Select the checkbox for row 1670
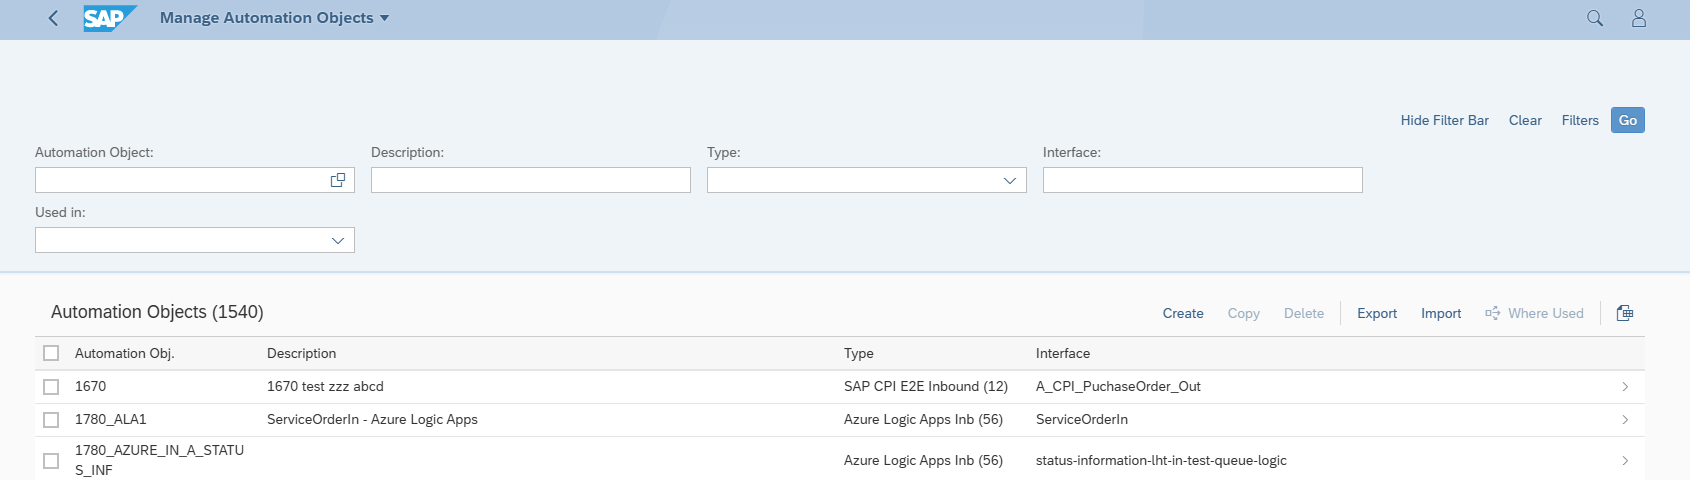The image size is (1690, 480). click(51, 387)
